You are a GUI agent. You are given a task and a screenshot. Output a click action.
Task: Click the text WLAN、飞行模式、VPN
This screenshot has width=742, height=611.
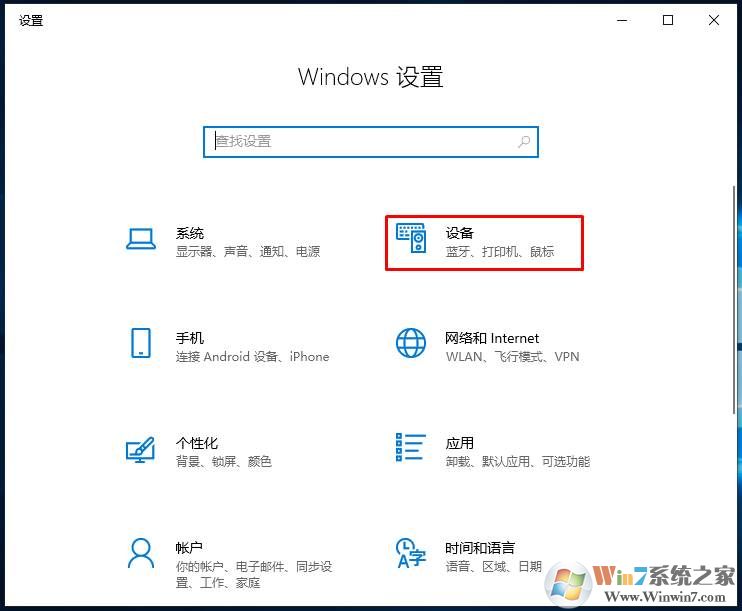click(512, 356)
